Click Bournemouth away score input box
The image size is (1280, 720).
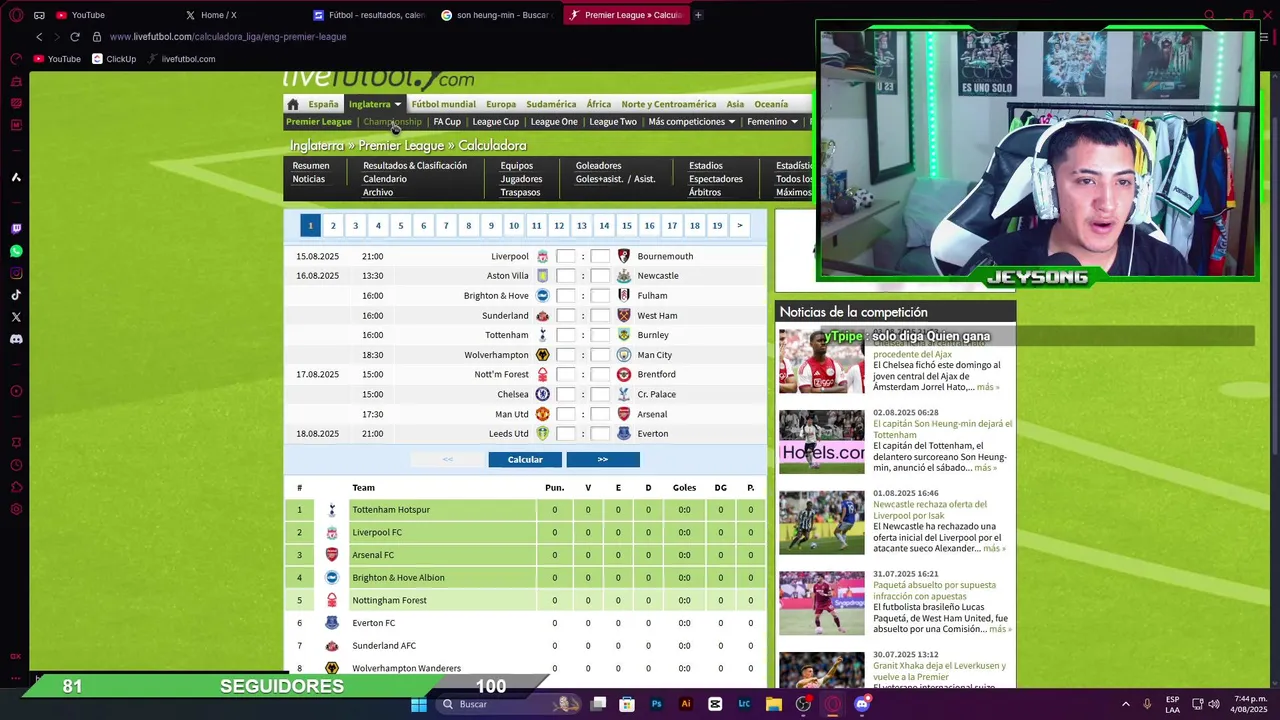click(x=600, y=256)
